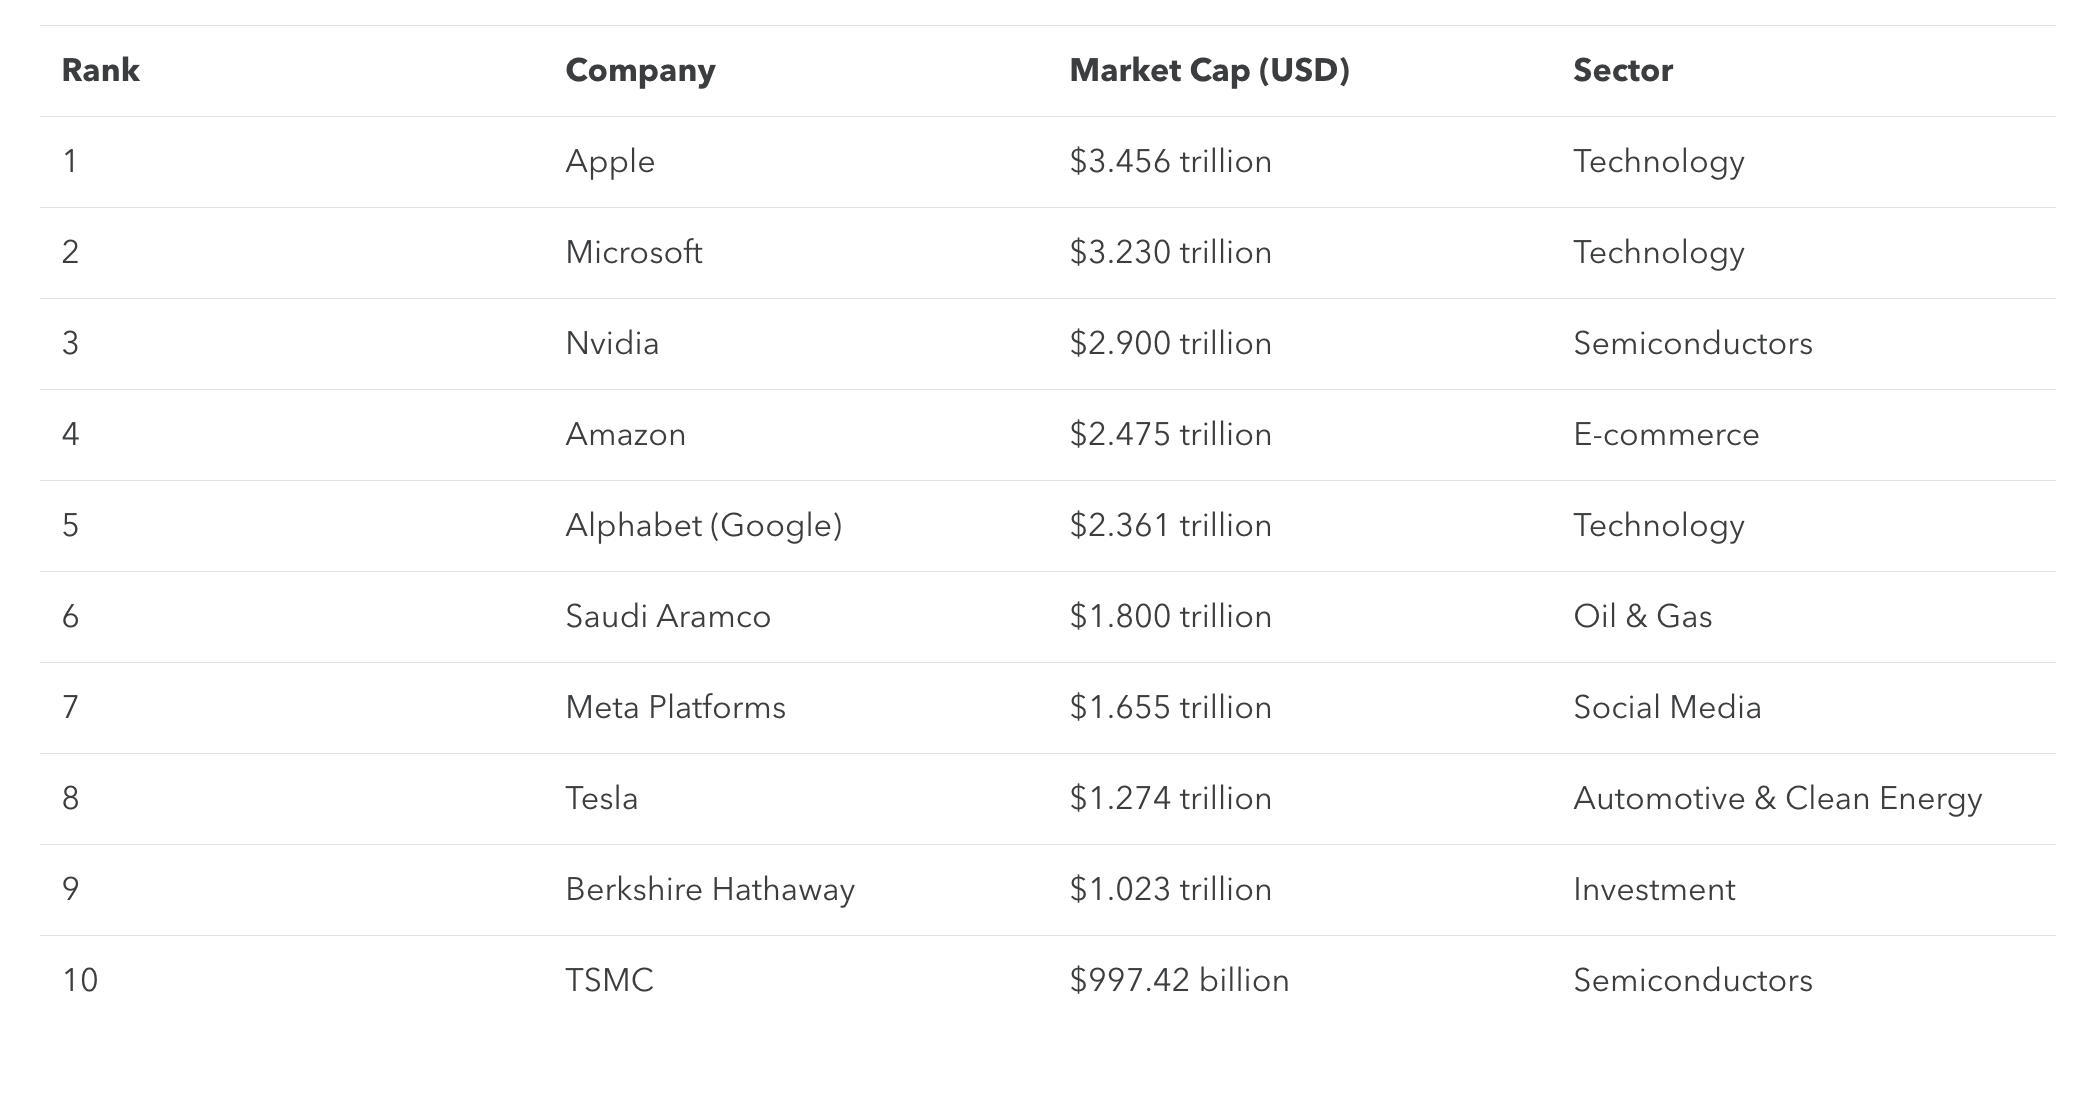Click the Rank column header
This screenshot has width=2100, height=1100.
point(100,70)
